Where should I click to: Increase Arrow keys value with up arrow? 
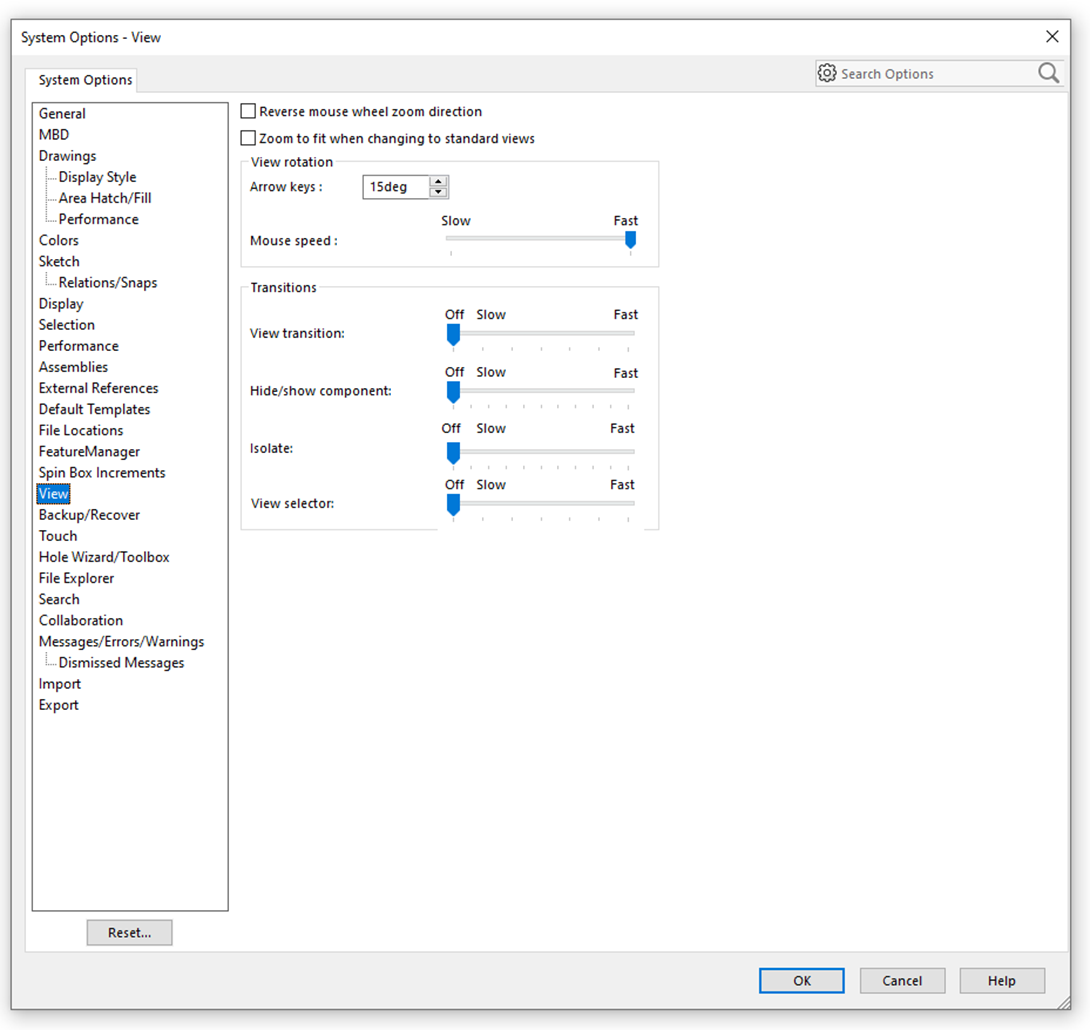(x=438, y=181)
